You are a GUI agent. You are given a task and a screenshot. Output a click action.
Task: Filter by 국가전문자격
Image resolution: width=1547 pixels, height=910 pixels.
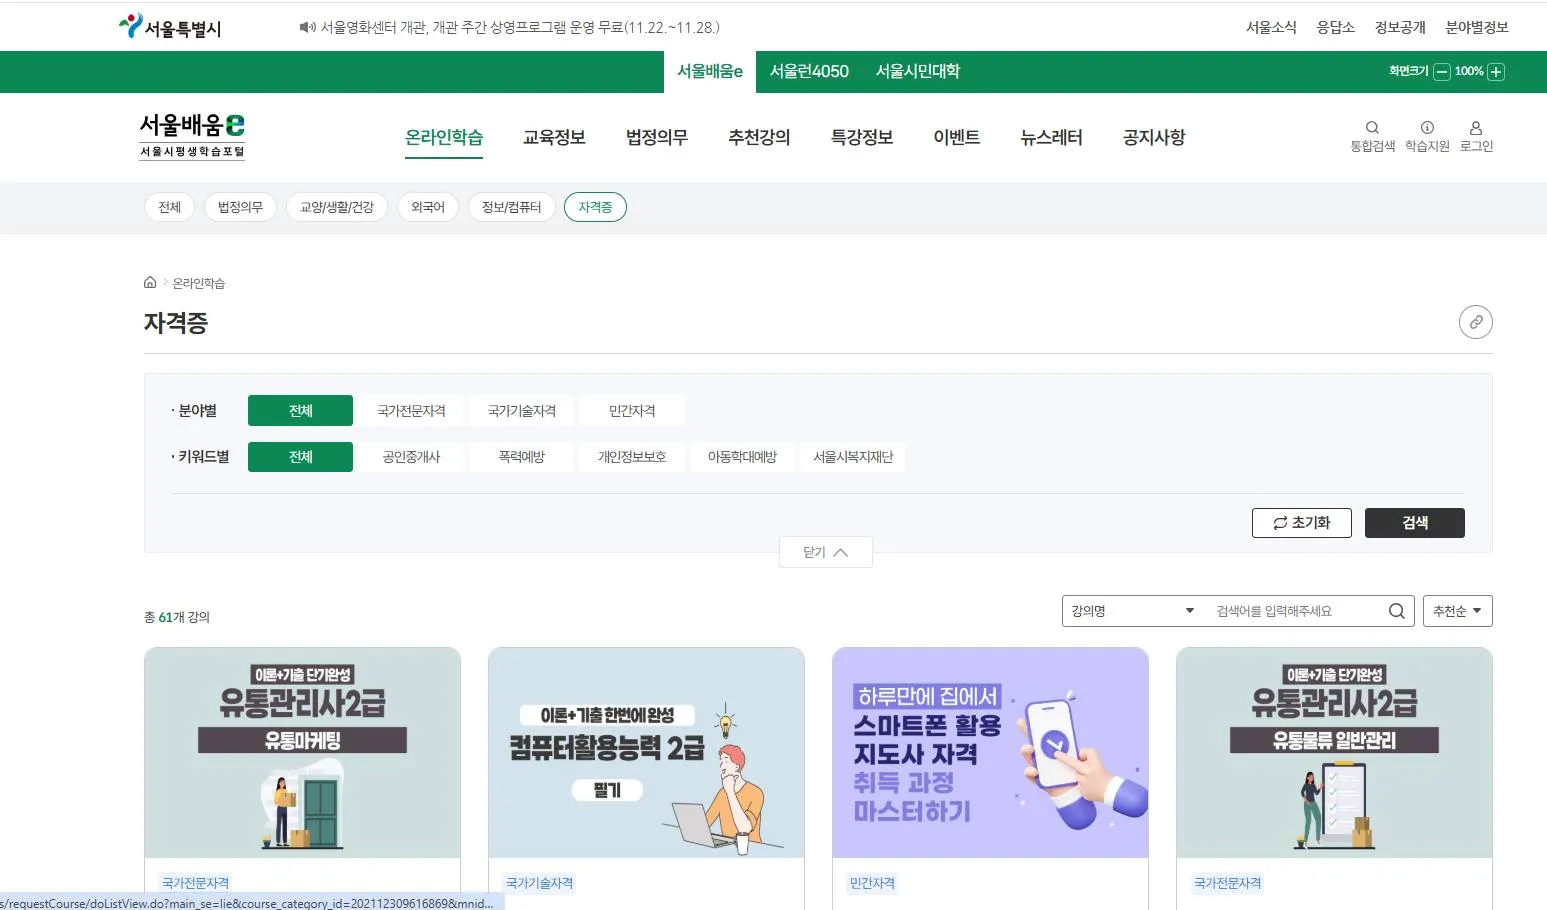pos(411,411)
